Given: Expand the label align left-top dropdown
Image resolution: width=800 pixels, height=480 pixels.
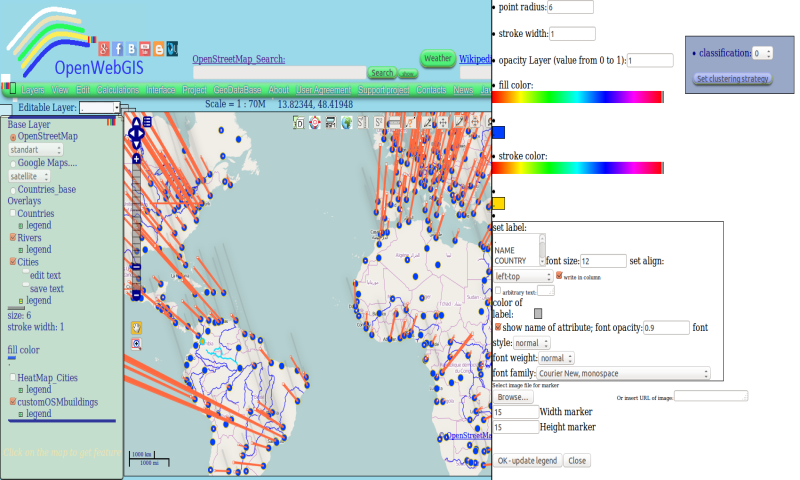Looking at the screenshot, I should 523,275.
